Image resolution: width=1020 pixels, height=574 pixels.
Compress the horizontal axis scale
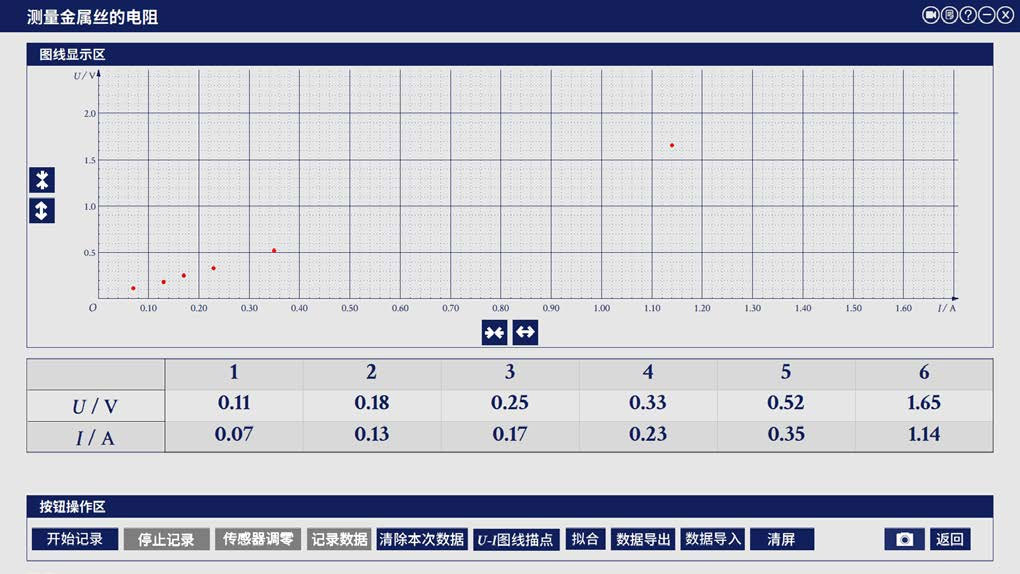494,332
